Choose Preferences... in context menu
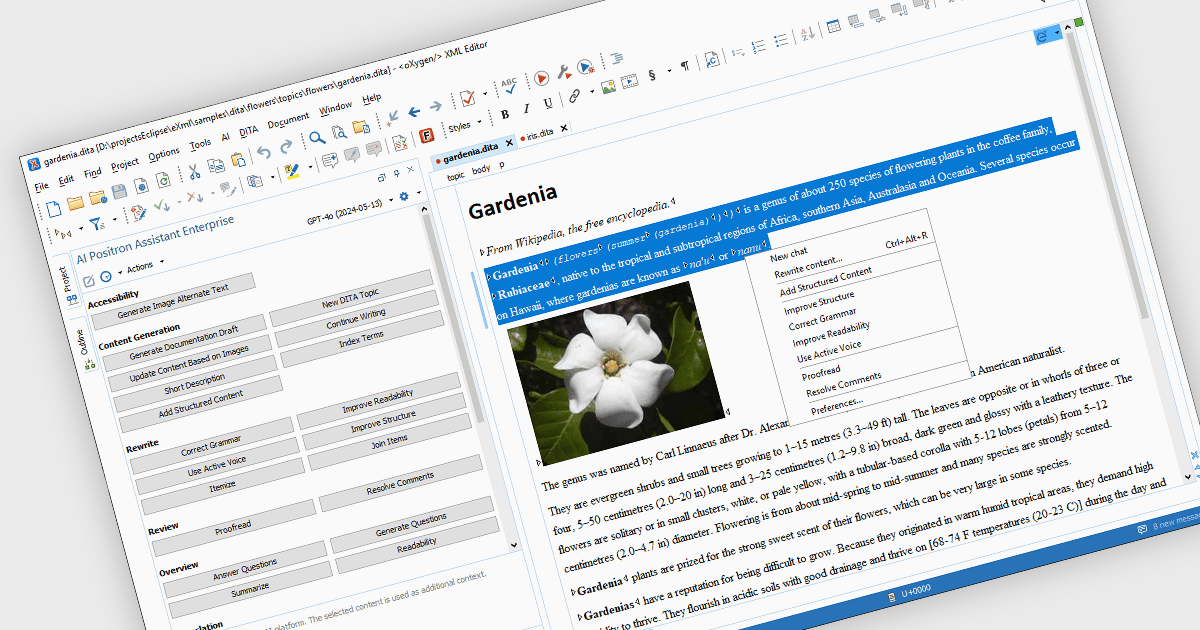This screenshot has width=1200, height=630. (837, 405)
